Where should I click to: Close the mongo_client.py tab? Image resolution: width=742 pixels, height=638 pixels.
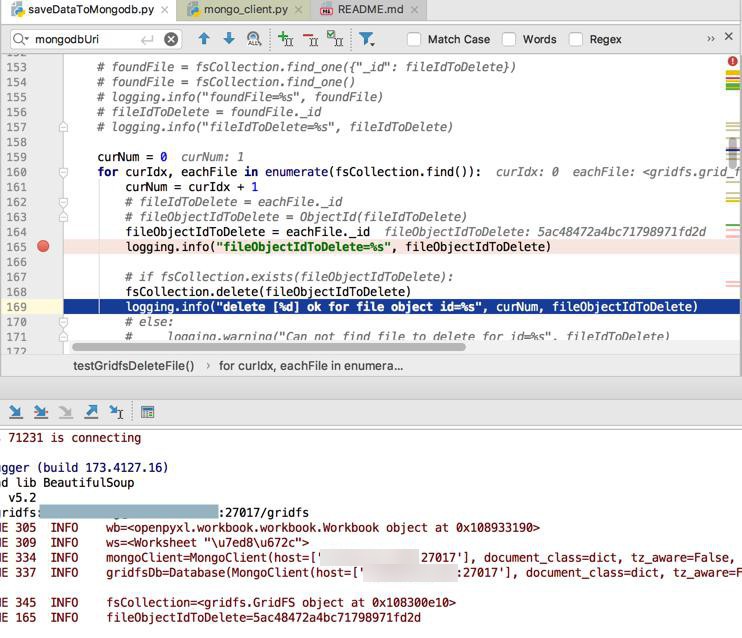[299, 10]
